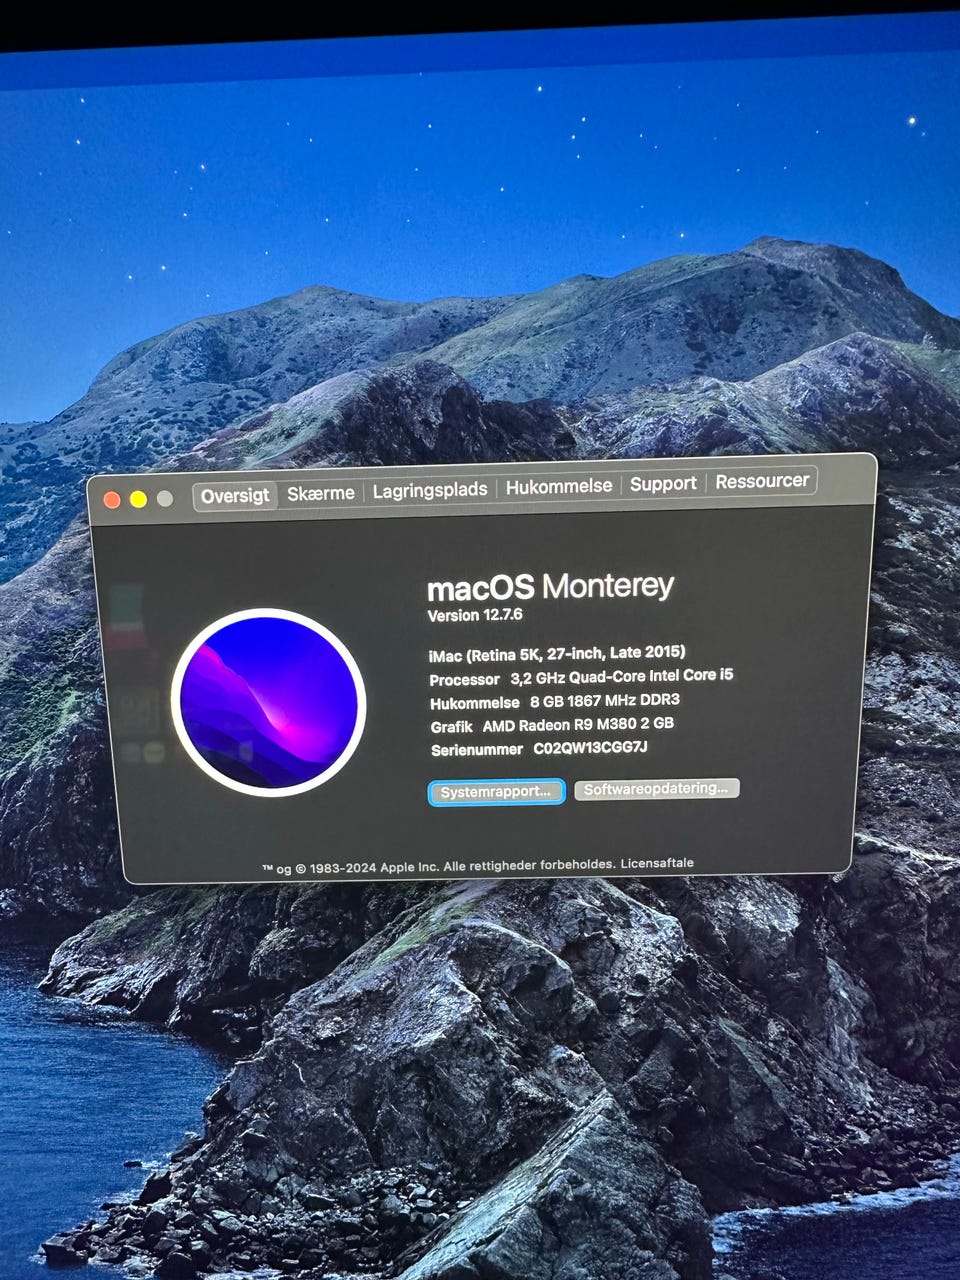
Task: Minimize window with yellow button
Action: click(138, 499)
